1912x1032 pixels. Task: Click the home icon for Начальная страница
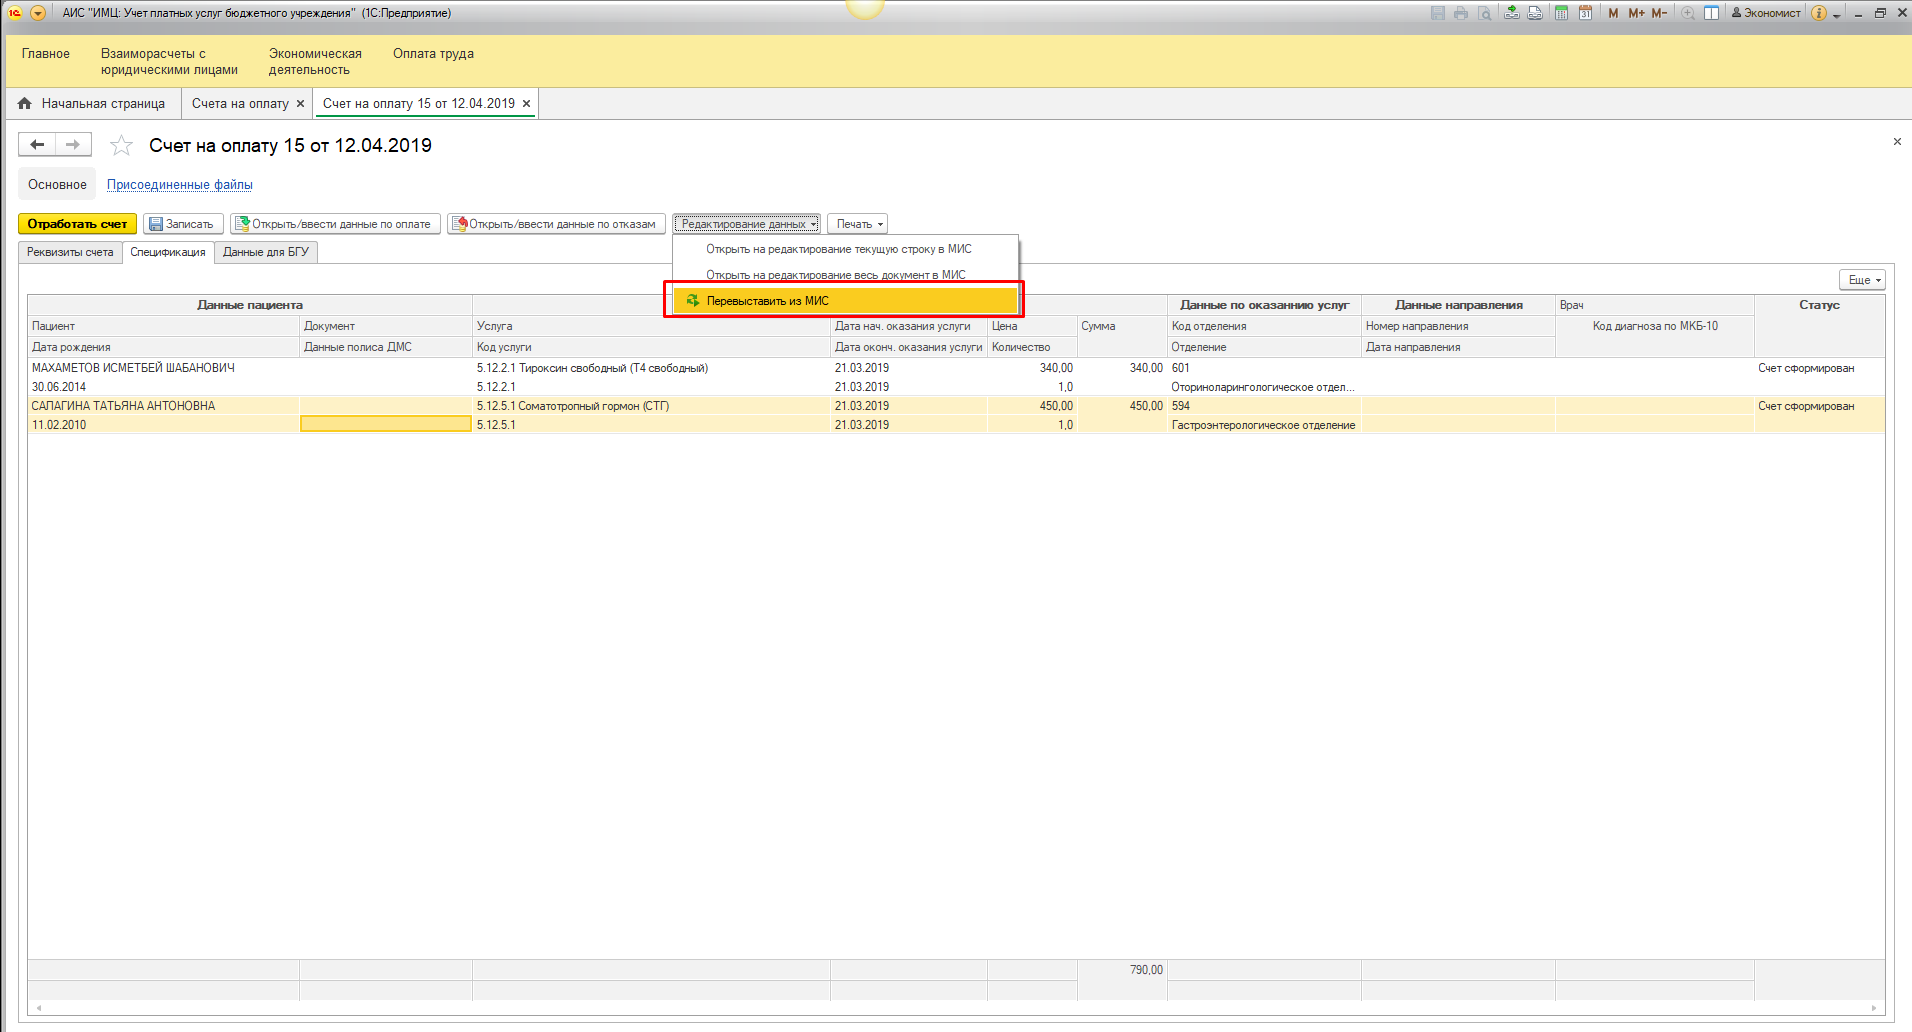pyautogui.click(x=25, y=104)
